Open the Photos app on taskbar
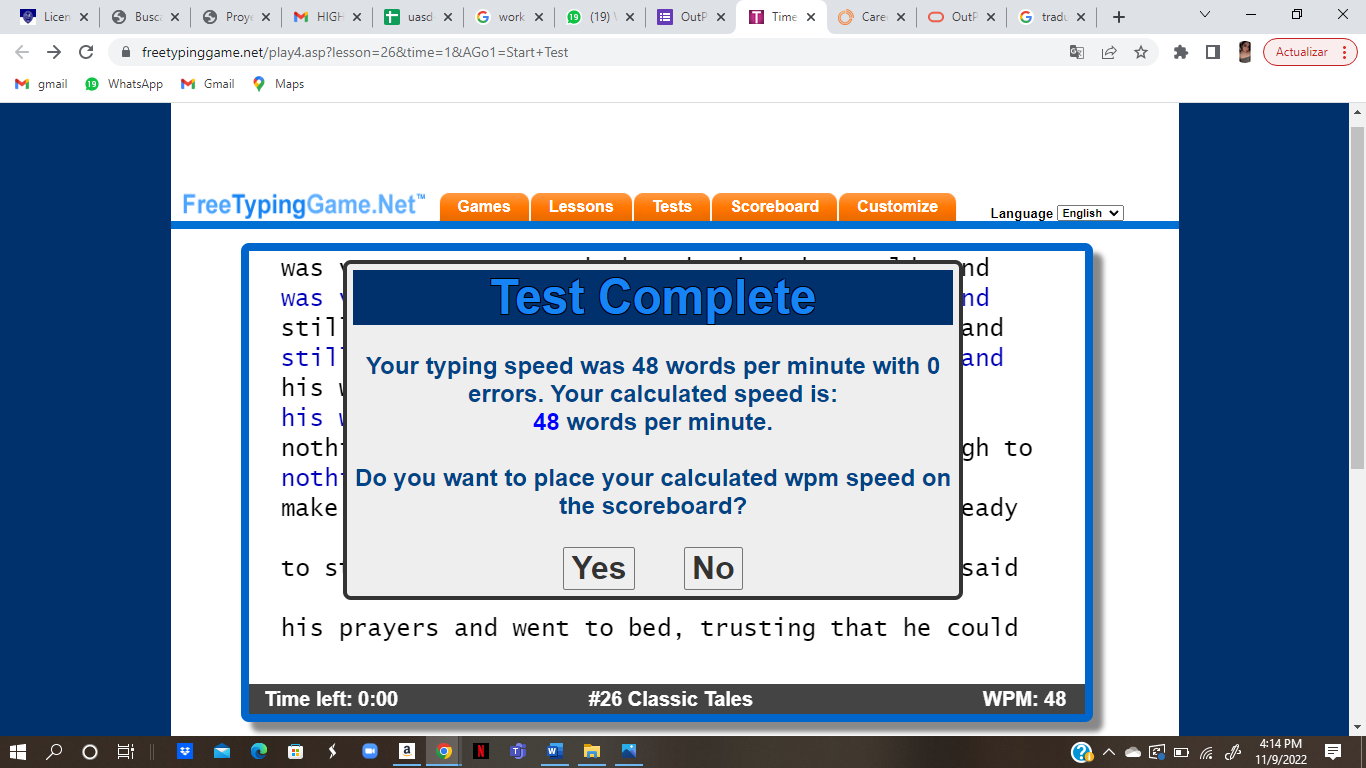Viewport: 1366px width, 768px height. click(629, 751)
